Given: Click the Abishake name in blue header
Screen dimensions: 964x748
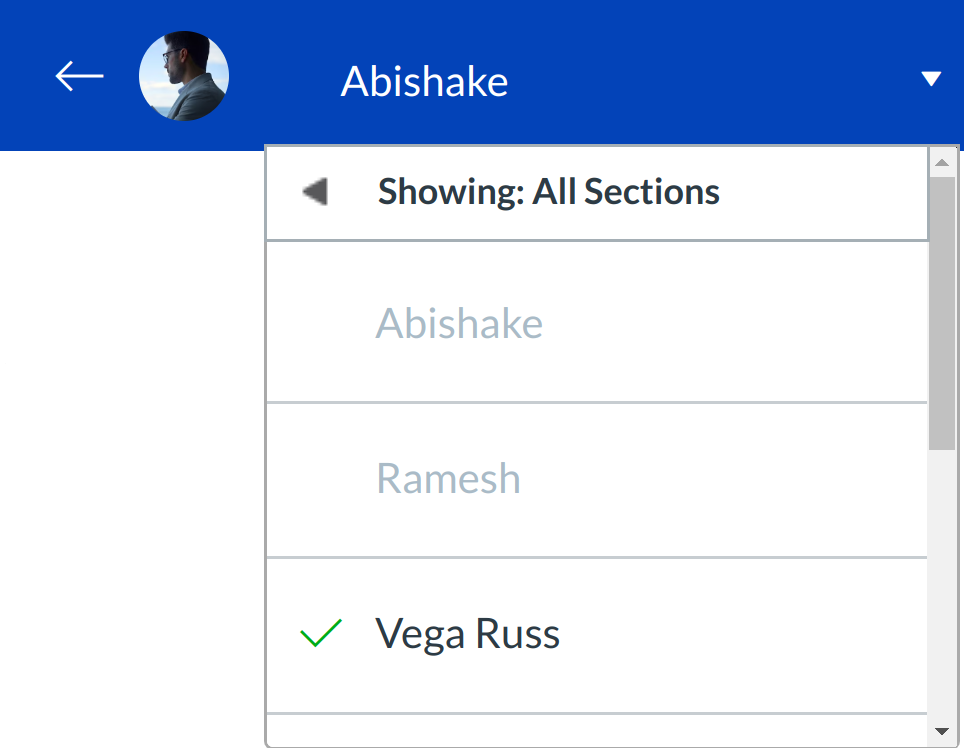Looking at the screenshot, I should pyautogui.click(x=424, y=81).
